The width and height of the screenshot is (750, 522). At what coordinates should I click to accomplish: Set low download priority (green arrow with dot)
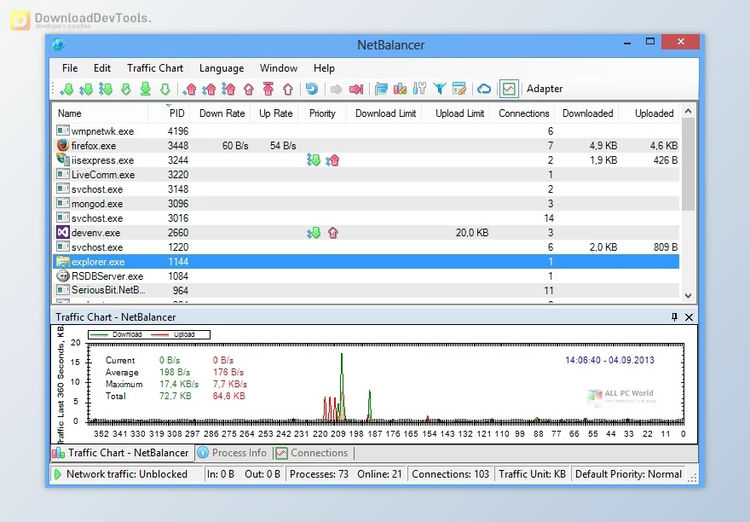click(x=66, y=89)
